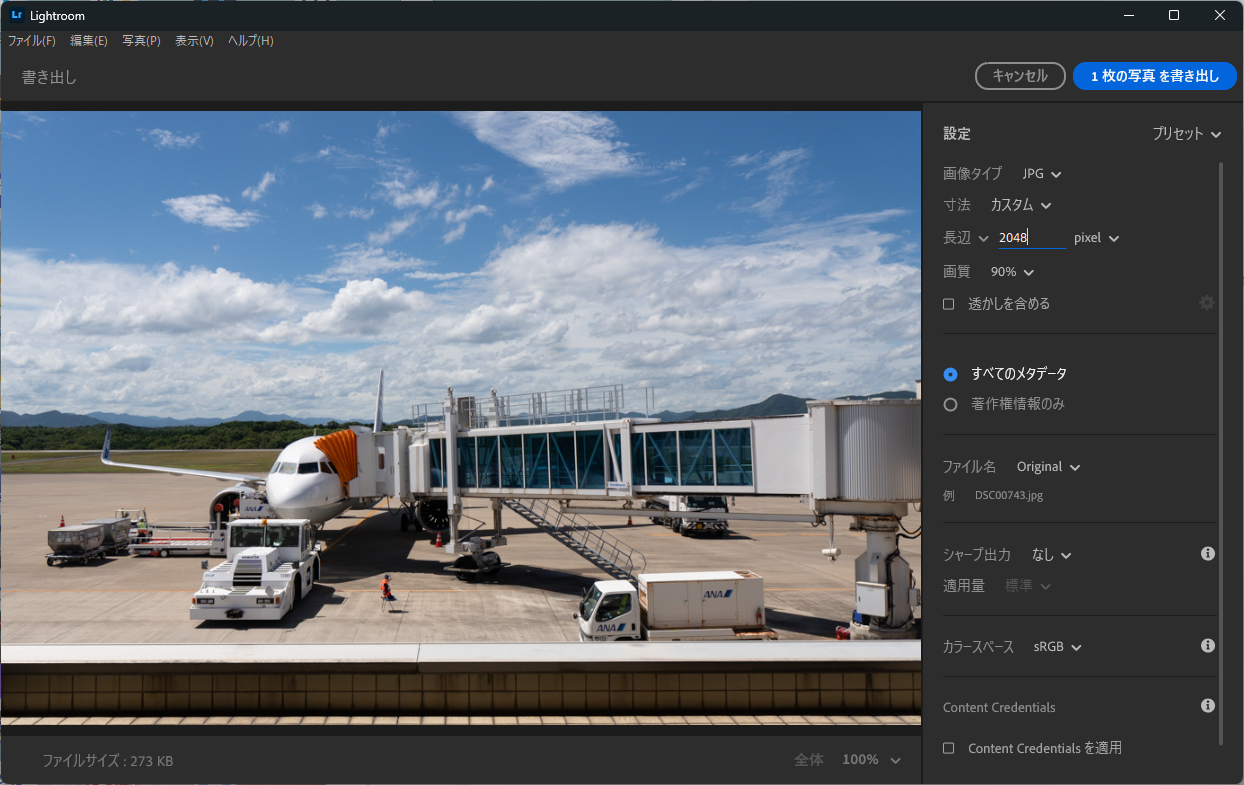This screenshot has width=1244, height=785.
Task: Minimize the Lightroom window
Action: pos(1128,15)
